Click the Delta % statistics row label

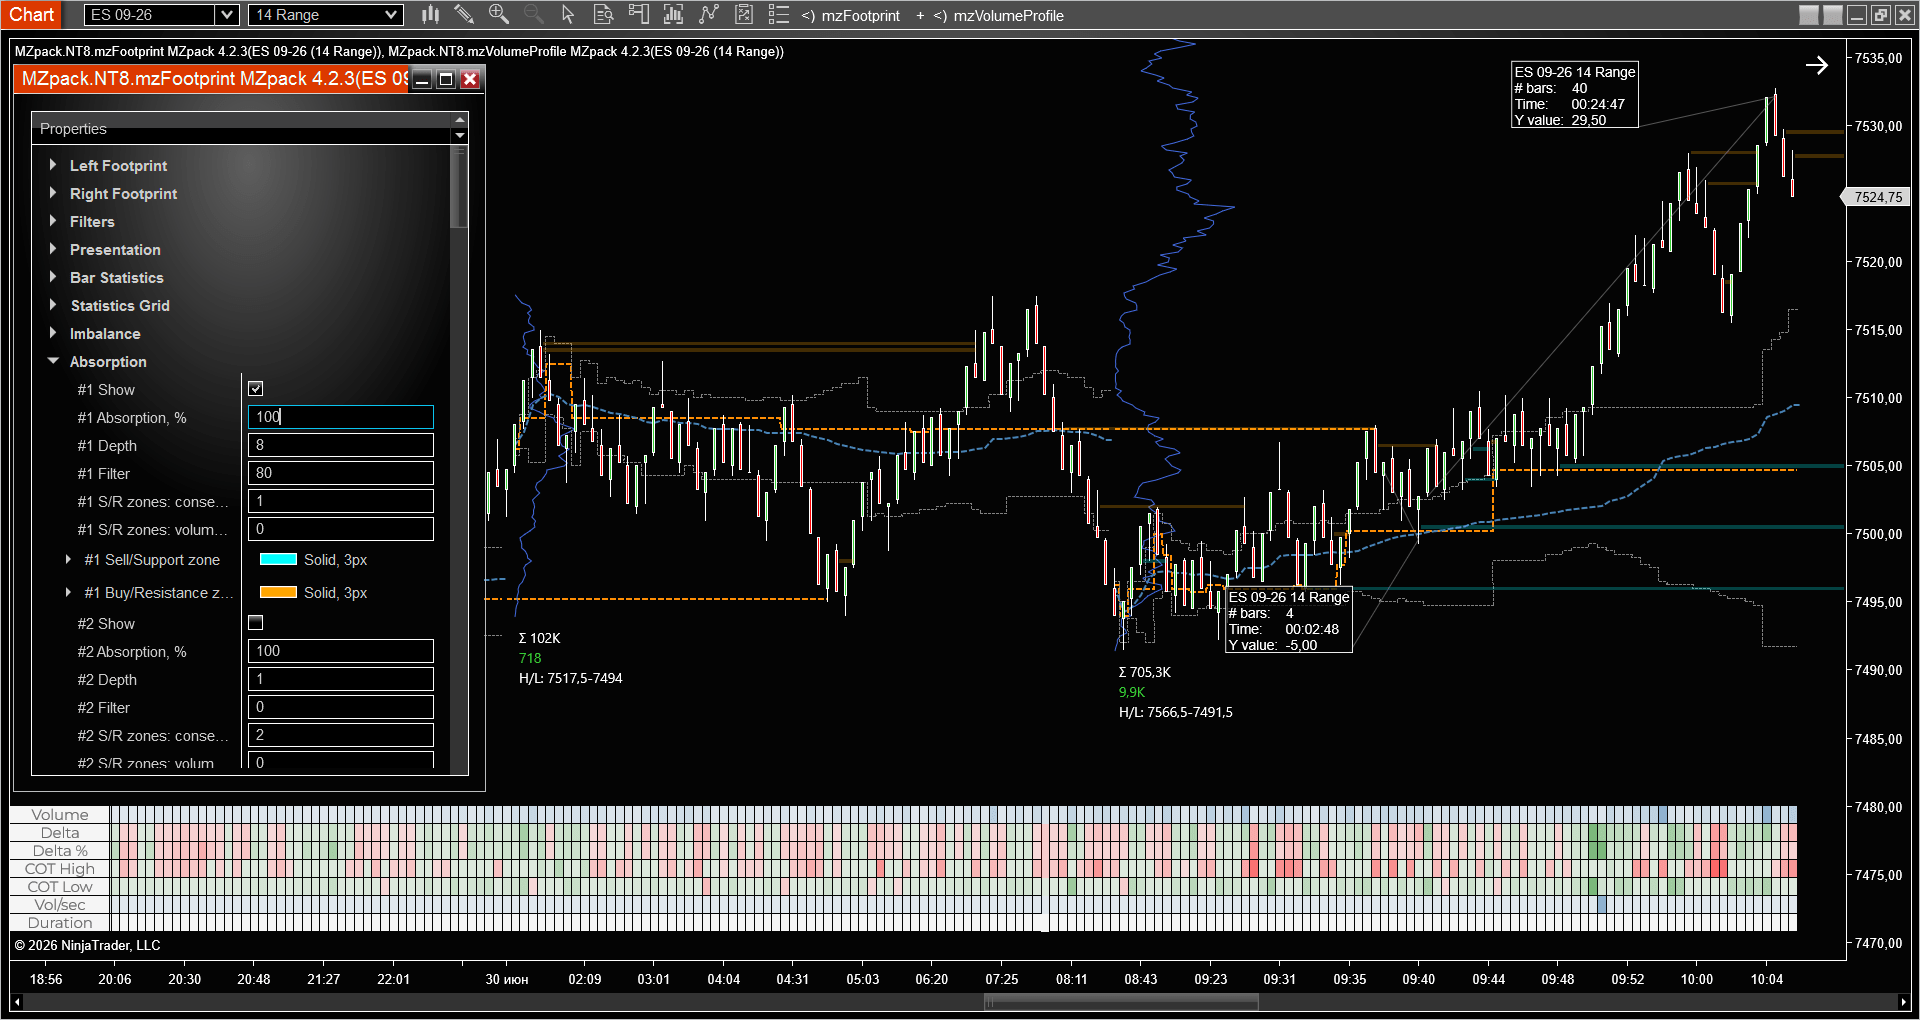pos(60,851)
